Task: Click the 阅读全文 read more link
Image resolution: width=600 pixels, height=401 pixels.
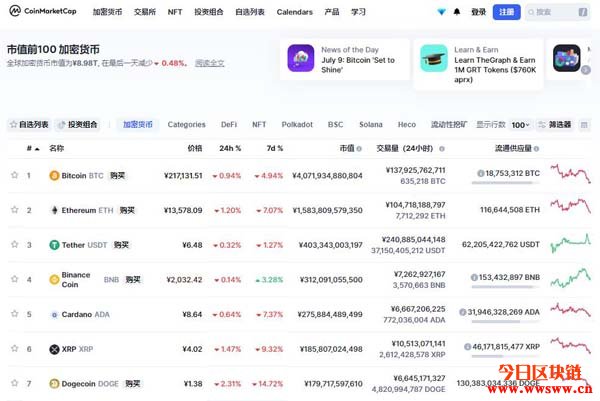Action: click(209, 63)
